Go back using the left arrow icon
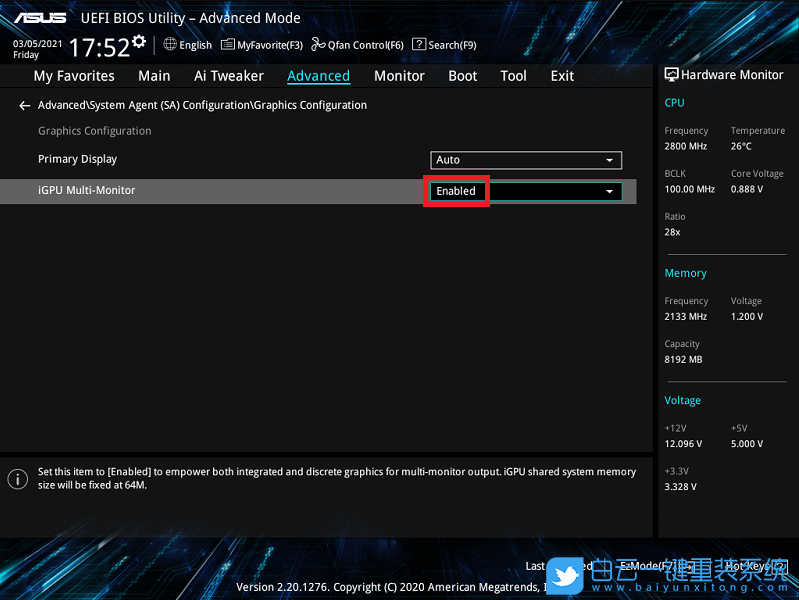This screenshot has width=799, height=600. coord(25,105)
